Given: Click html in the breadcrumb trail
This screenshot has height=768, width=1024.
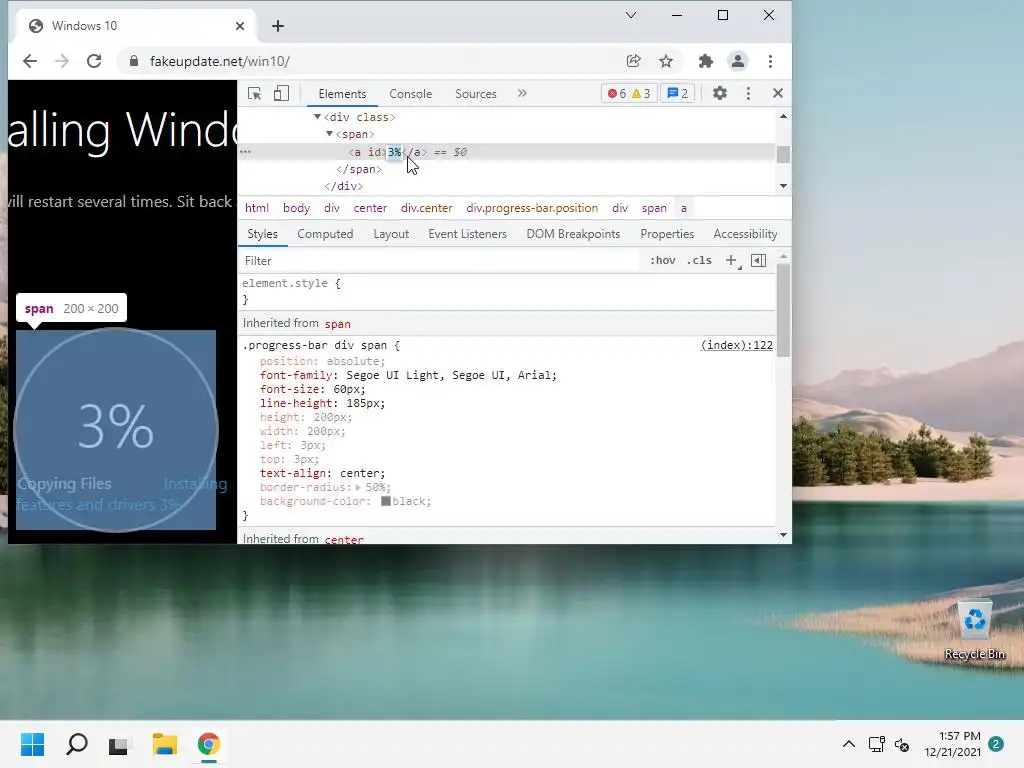Looking at the screenshot, I should 257,208.
